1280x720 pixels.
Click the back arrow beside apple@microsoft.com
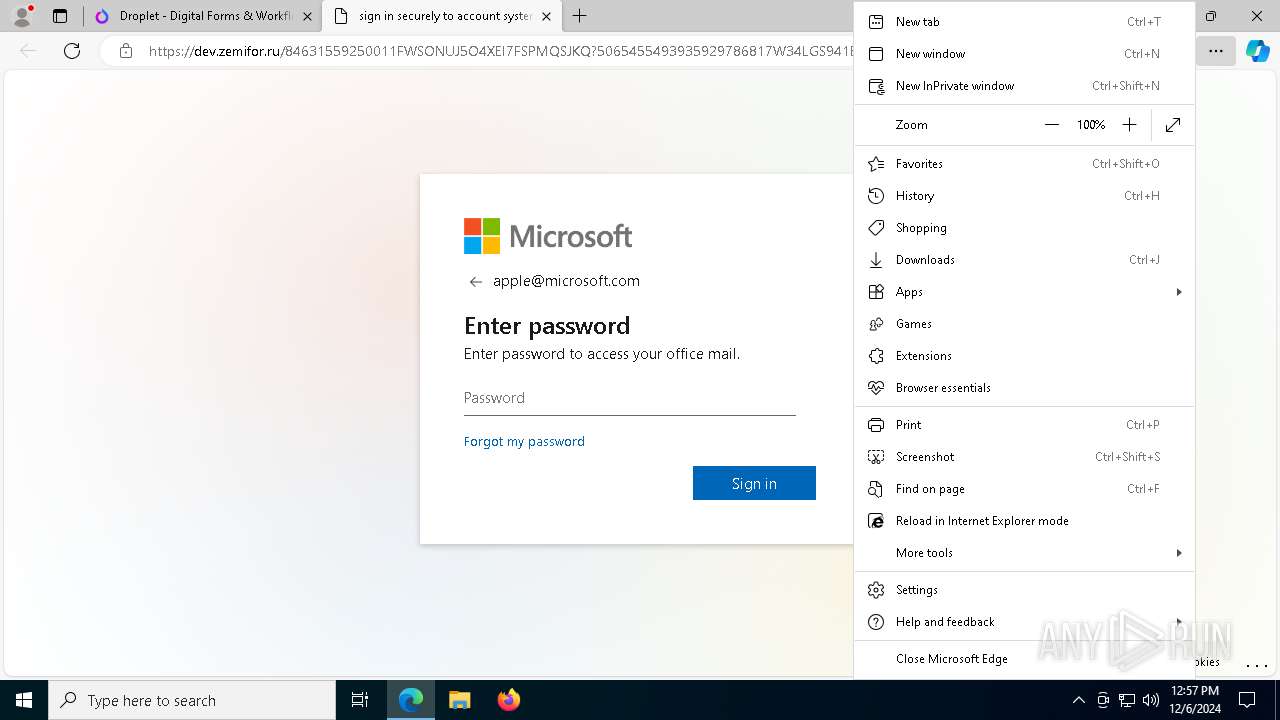pos(476,282)
